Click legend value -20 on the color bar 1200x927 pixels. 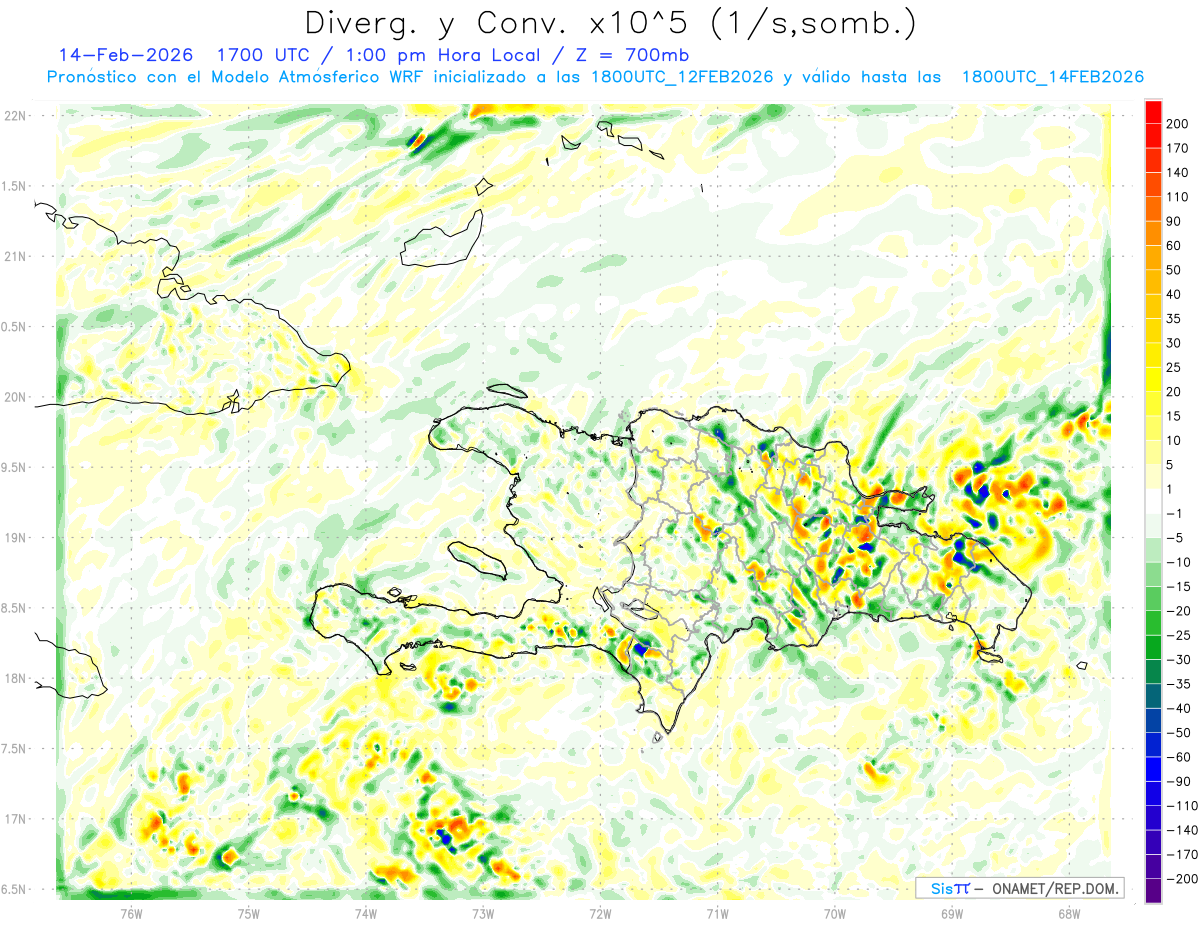pyautogui.click(x=1177, y=611)
